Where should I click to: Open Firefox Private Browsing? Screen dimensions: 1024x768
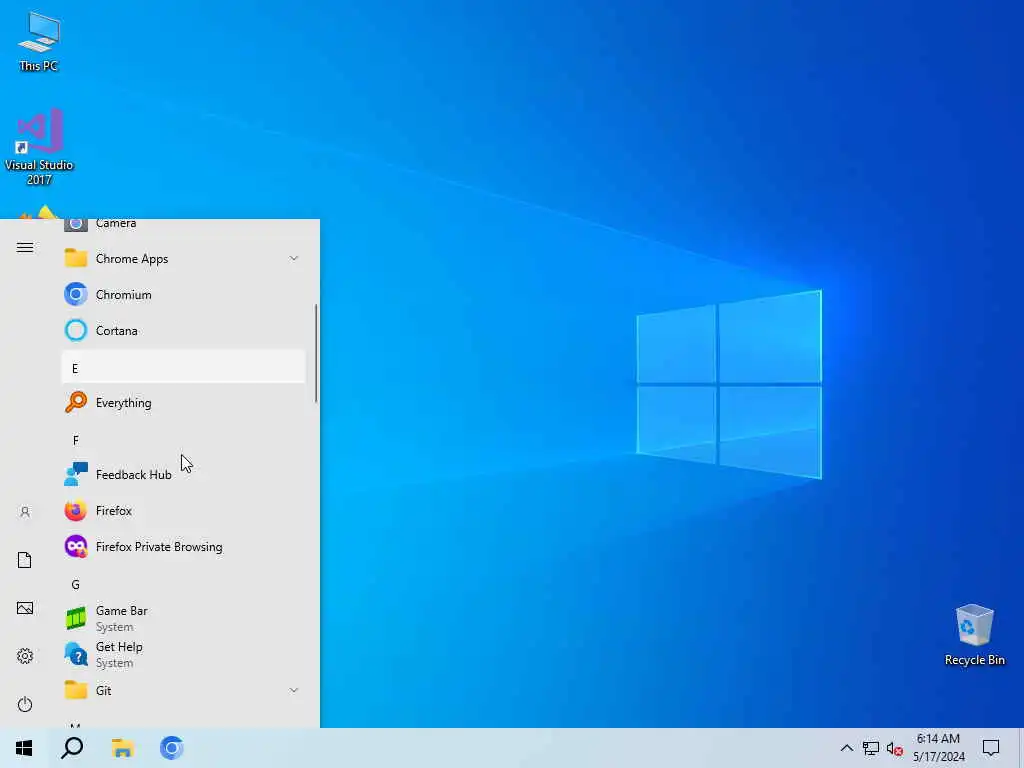(184, 547)
